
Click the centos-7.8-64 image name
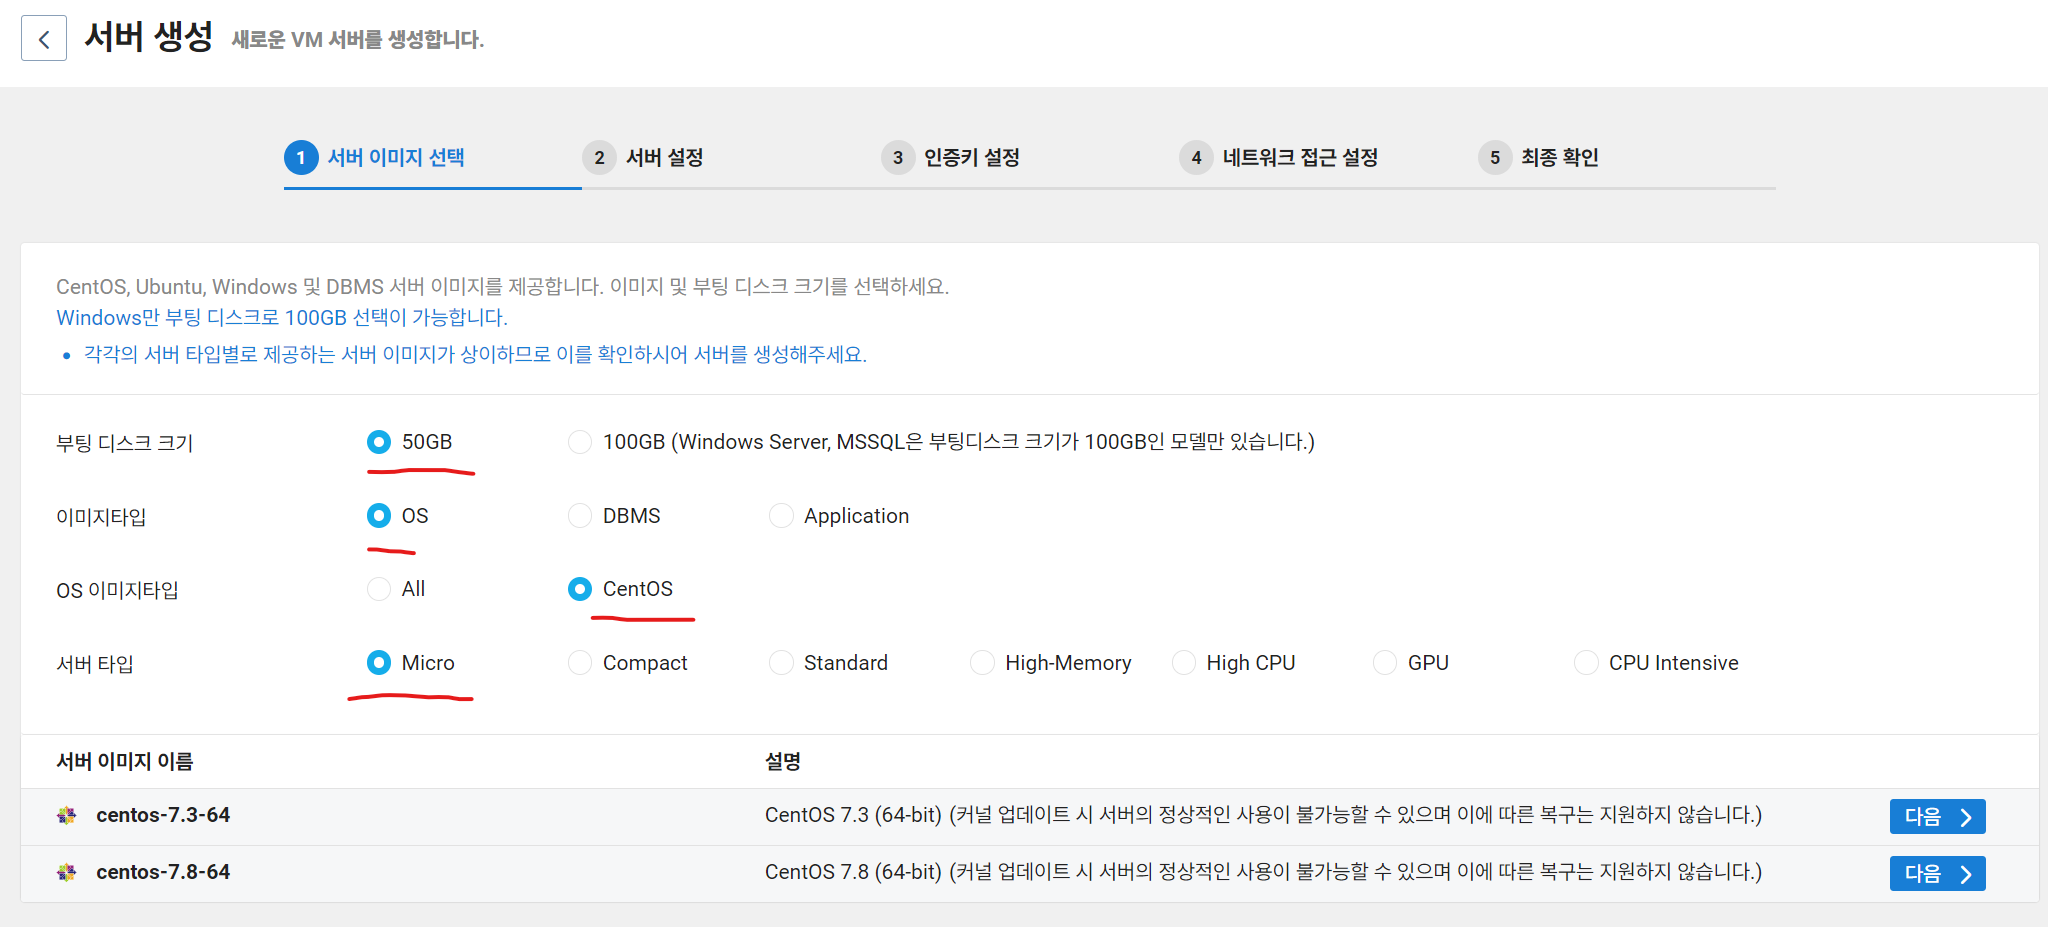coord(163,872)
